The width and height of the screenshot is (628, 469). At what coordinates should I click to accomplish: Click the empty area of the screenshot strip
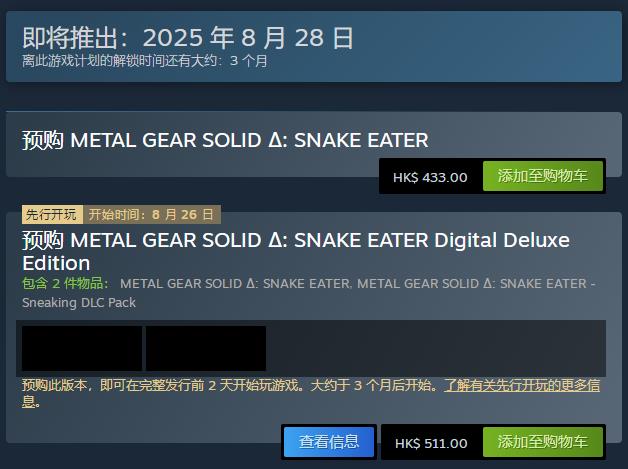[x=435, y=348]
